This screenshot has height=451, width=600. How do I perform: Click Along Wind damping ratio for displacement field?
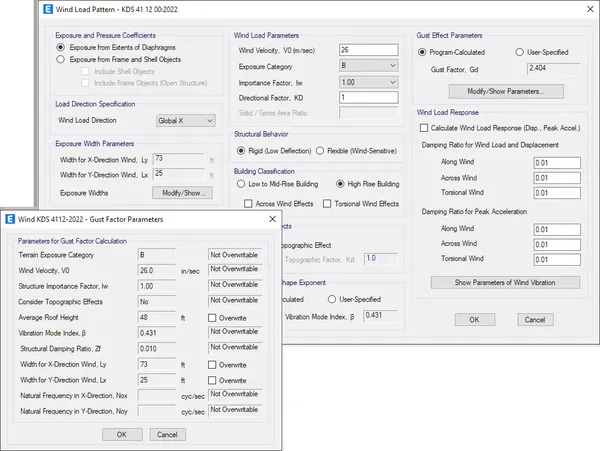pyautogui.click(x=557, y=163)
